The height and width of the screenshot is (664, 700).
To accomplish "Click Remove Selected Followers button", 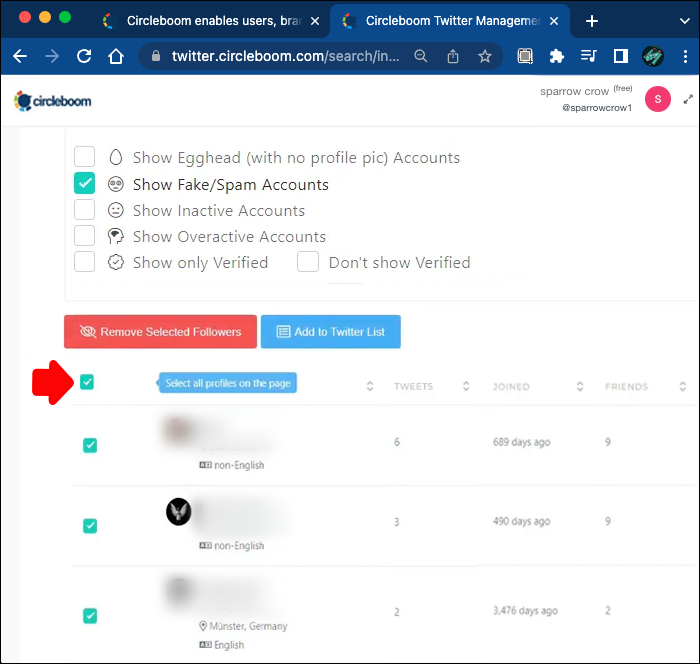I will (160, 332).
